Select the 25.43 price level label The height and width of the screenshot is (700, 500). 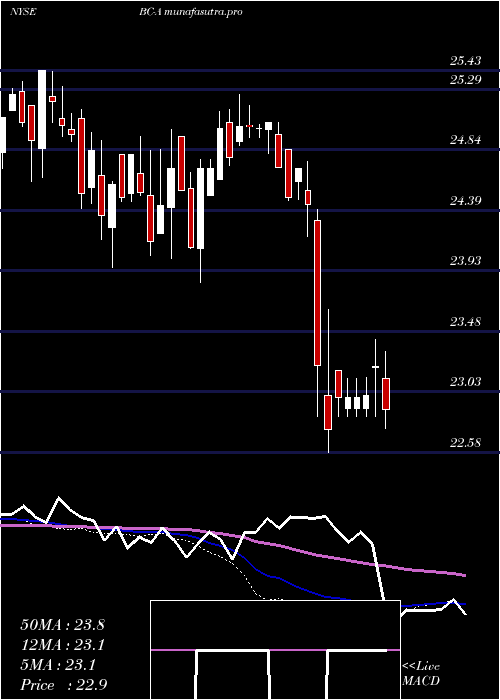pos(467,61)
